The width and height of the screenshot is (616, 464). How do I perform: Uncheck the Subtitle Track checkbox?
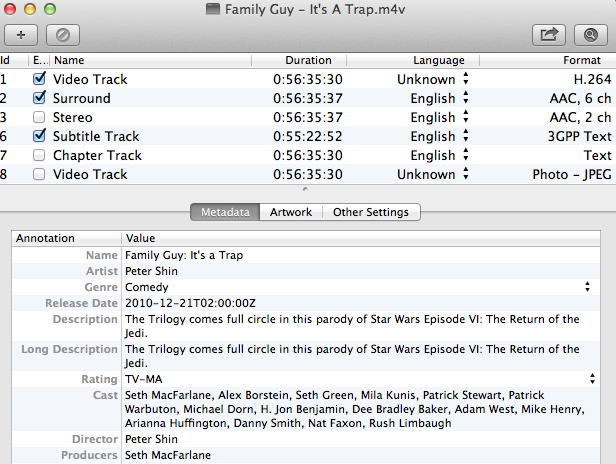39,136
